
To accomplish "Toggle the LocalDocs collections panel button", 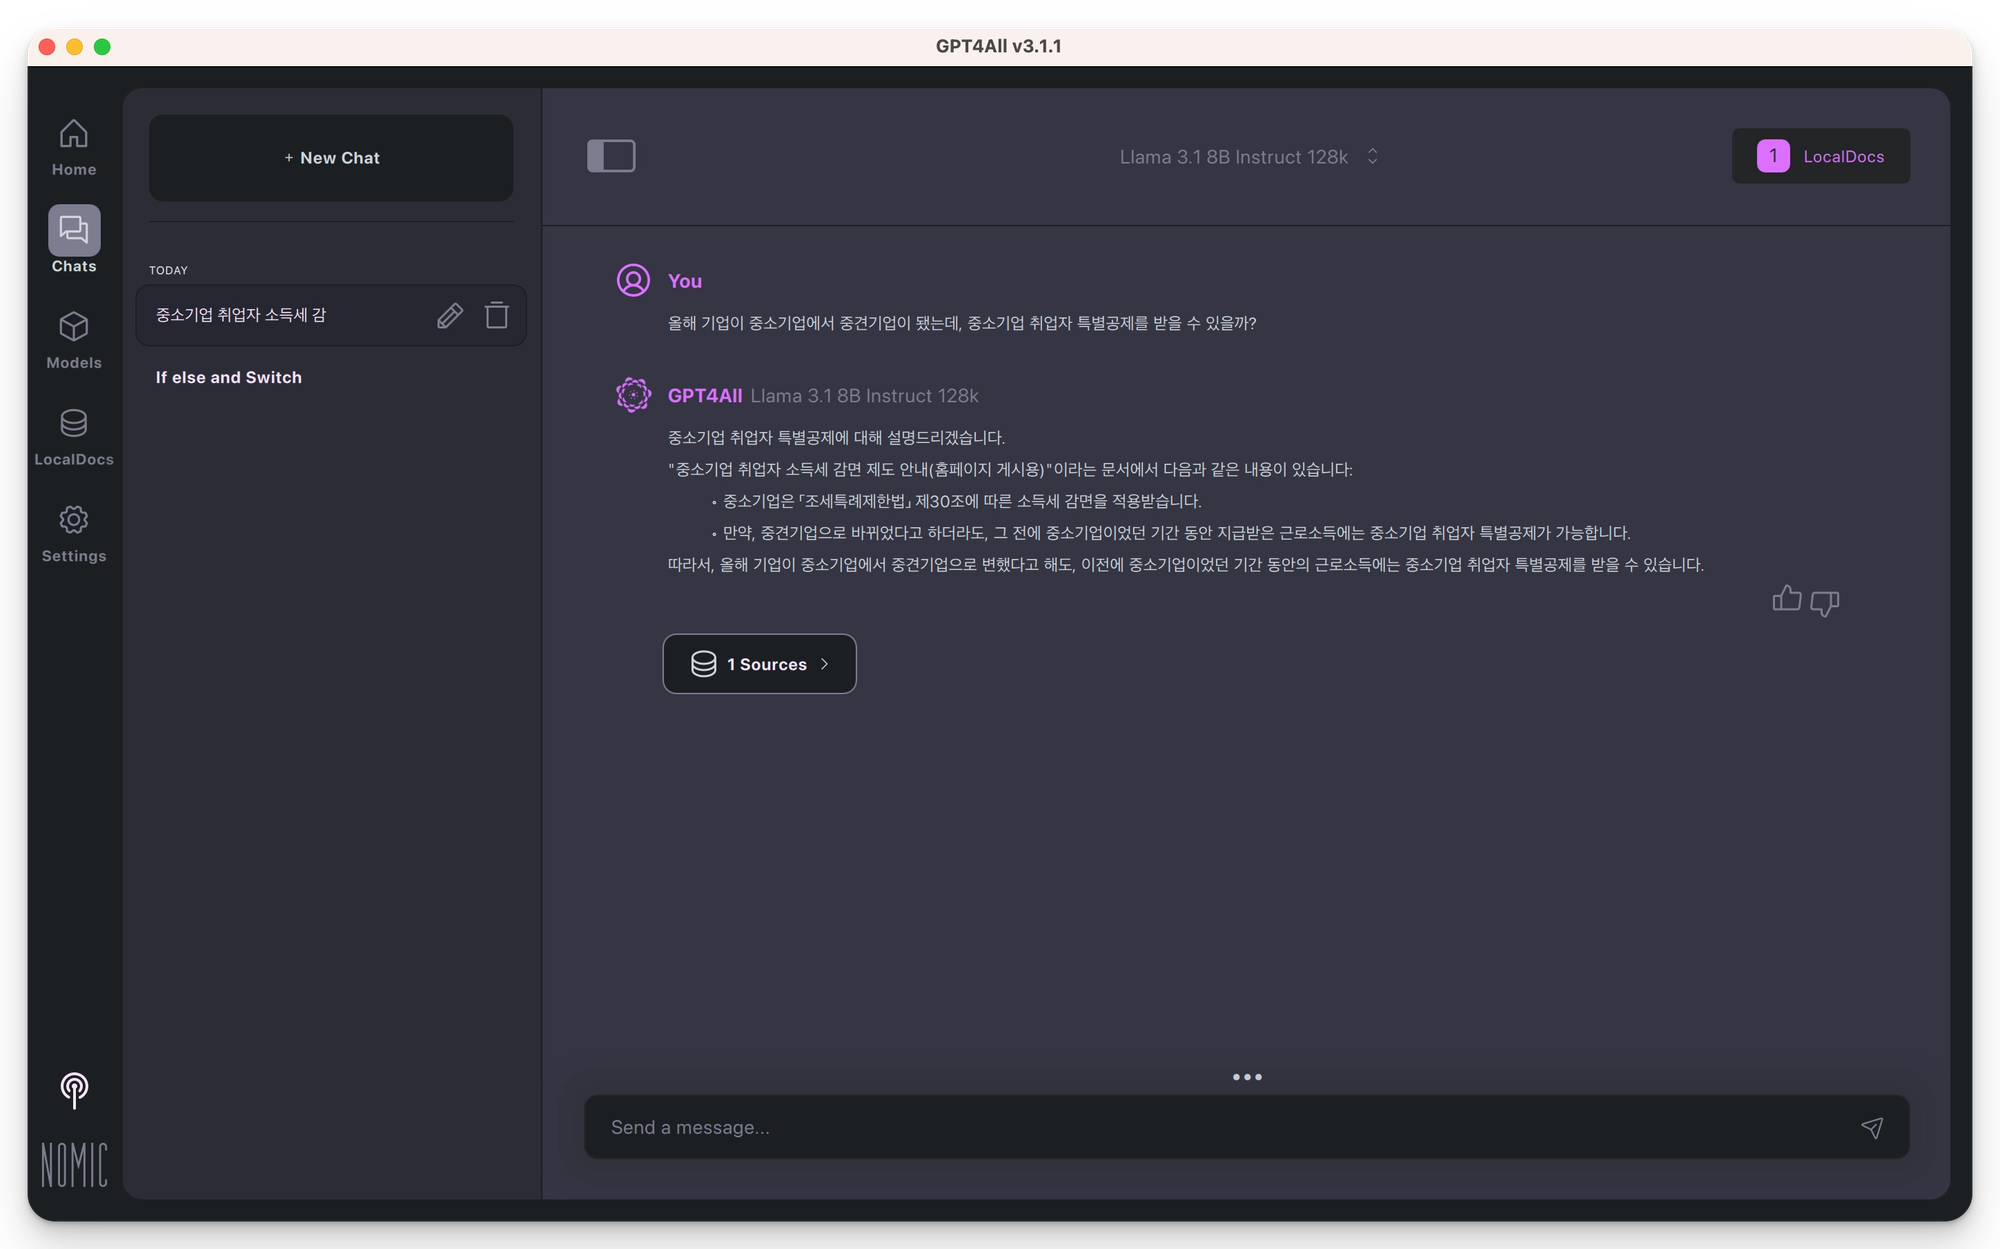I will (1820, 156).
